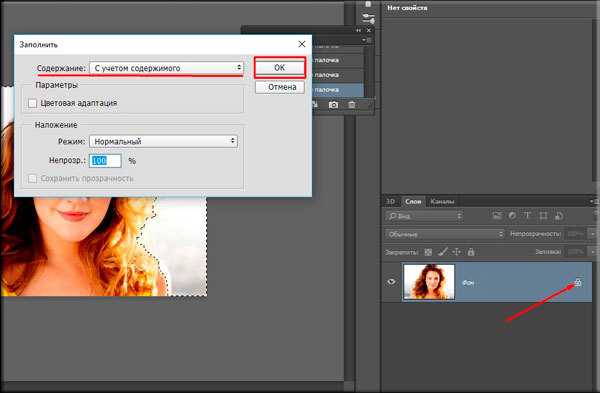Click the layer Заливка value field
Screen dimensions: 600x393
point(576,252)
